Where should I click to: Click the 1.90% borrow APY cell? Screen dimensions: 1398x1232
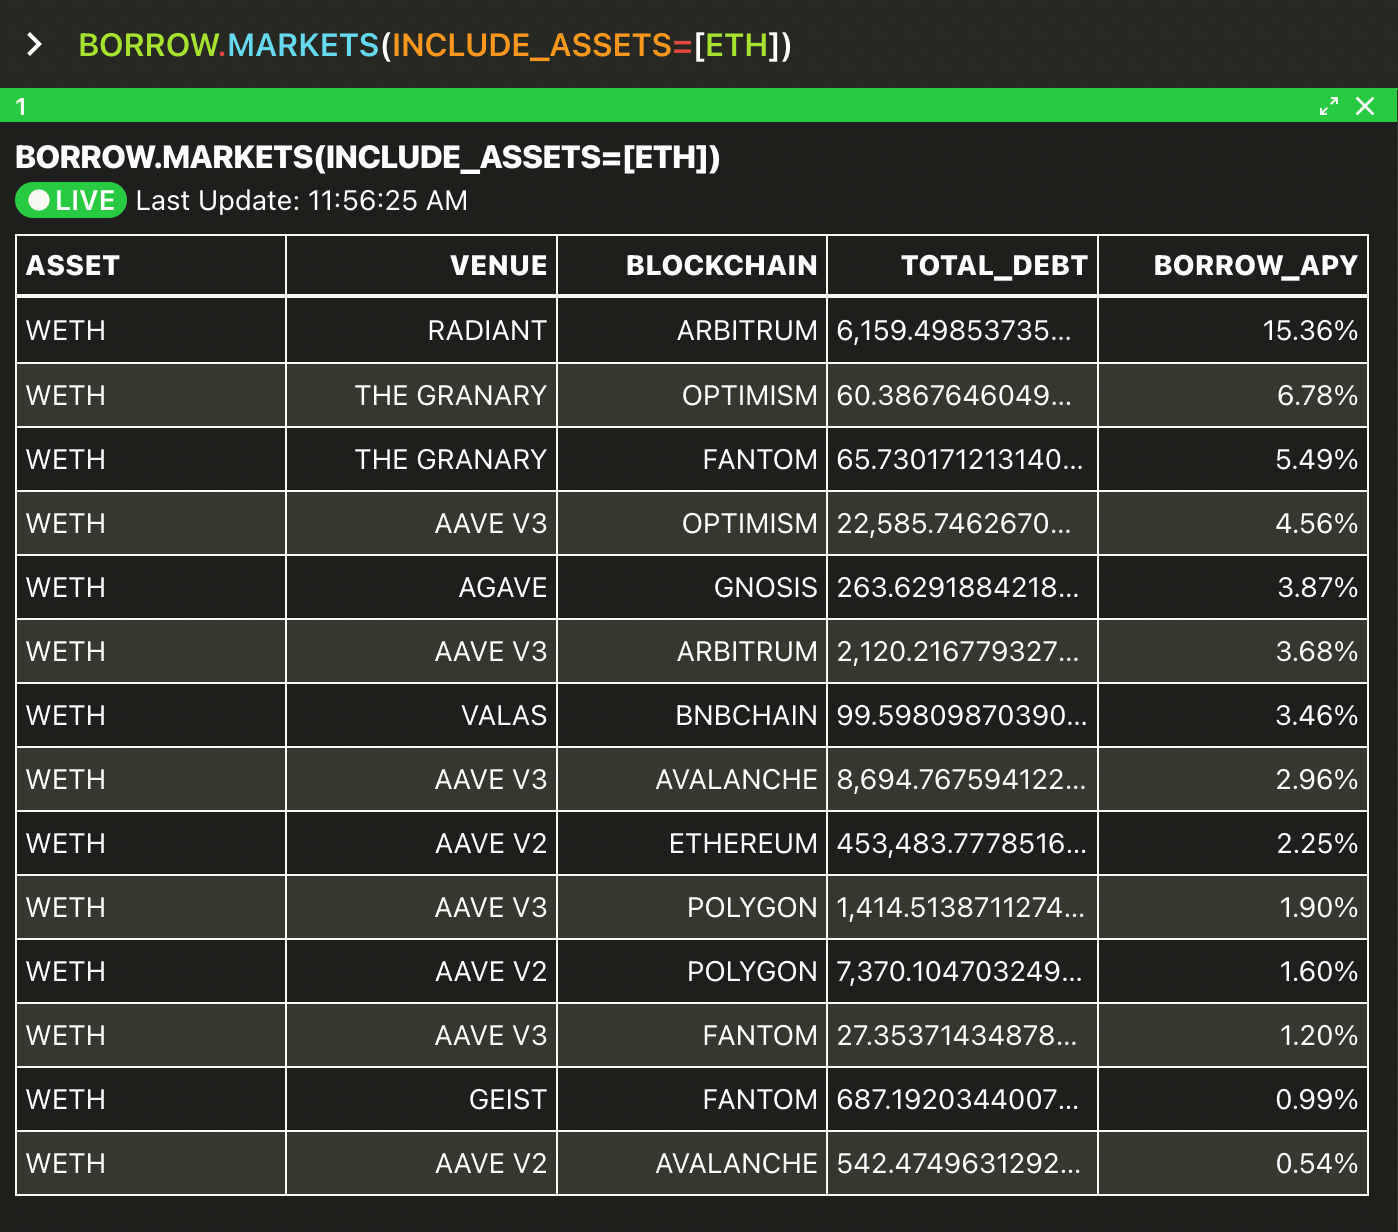click(x=1233, y=907)
